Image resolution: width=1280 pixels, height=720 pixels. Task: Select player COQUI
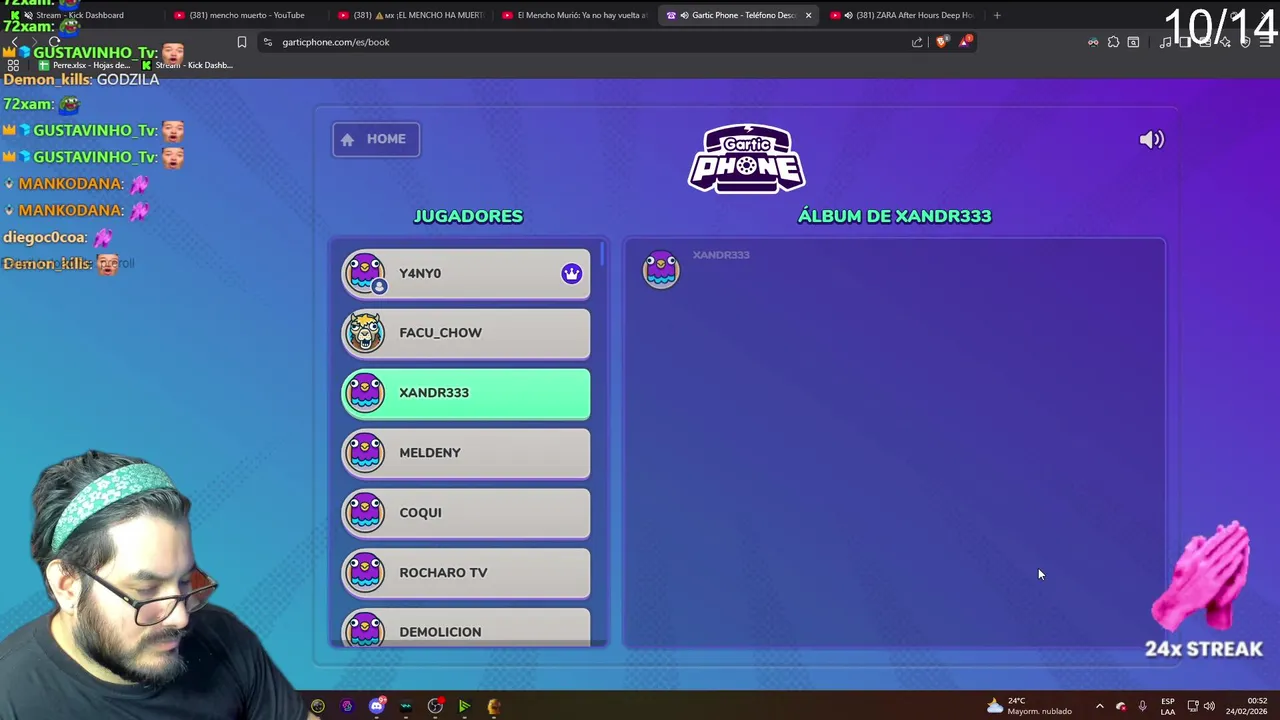(466, 513)
